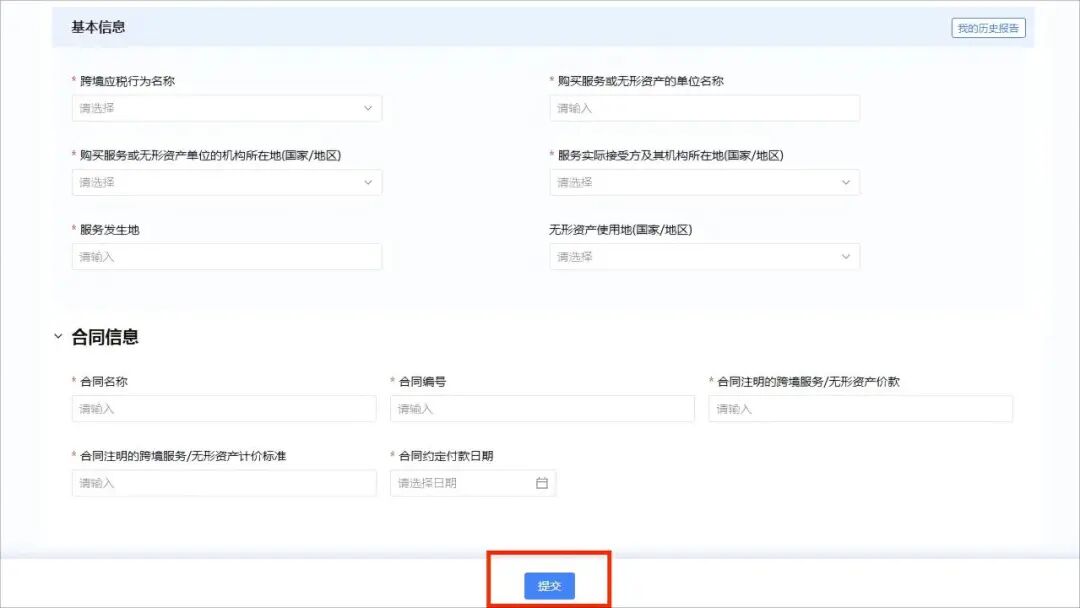Click arrow icon in 服务实际接受方及其机构所在地 selector
The width and height of the screenshot is (1080, 608).
(x=845, y=182)
